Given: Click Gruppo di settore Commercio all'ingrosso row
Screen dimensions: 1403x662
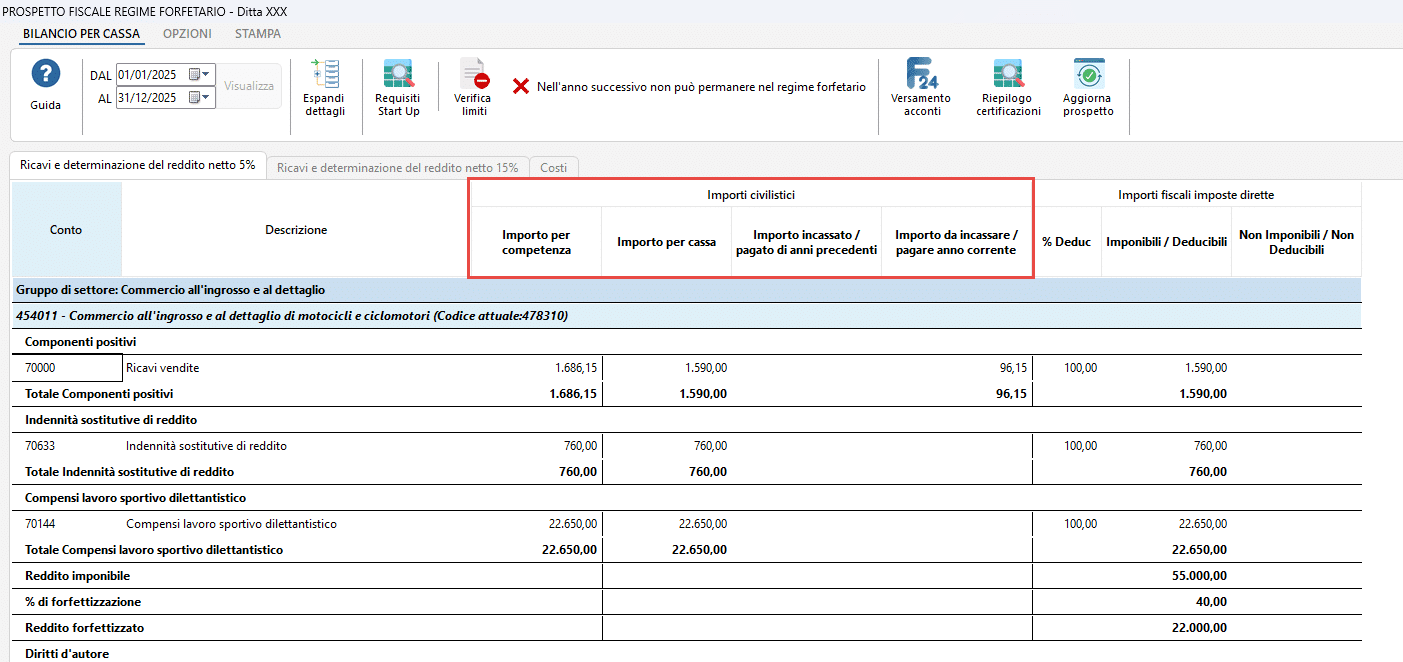Looking at the screenshot, I should [x=686, y=290].
